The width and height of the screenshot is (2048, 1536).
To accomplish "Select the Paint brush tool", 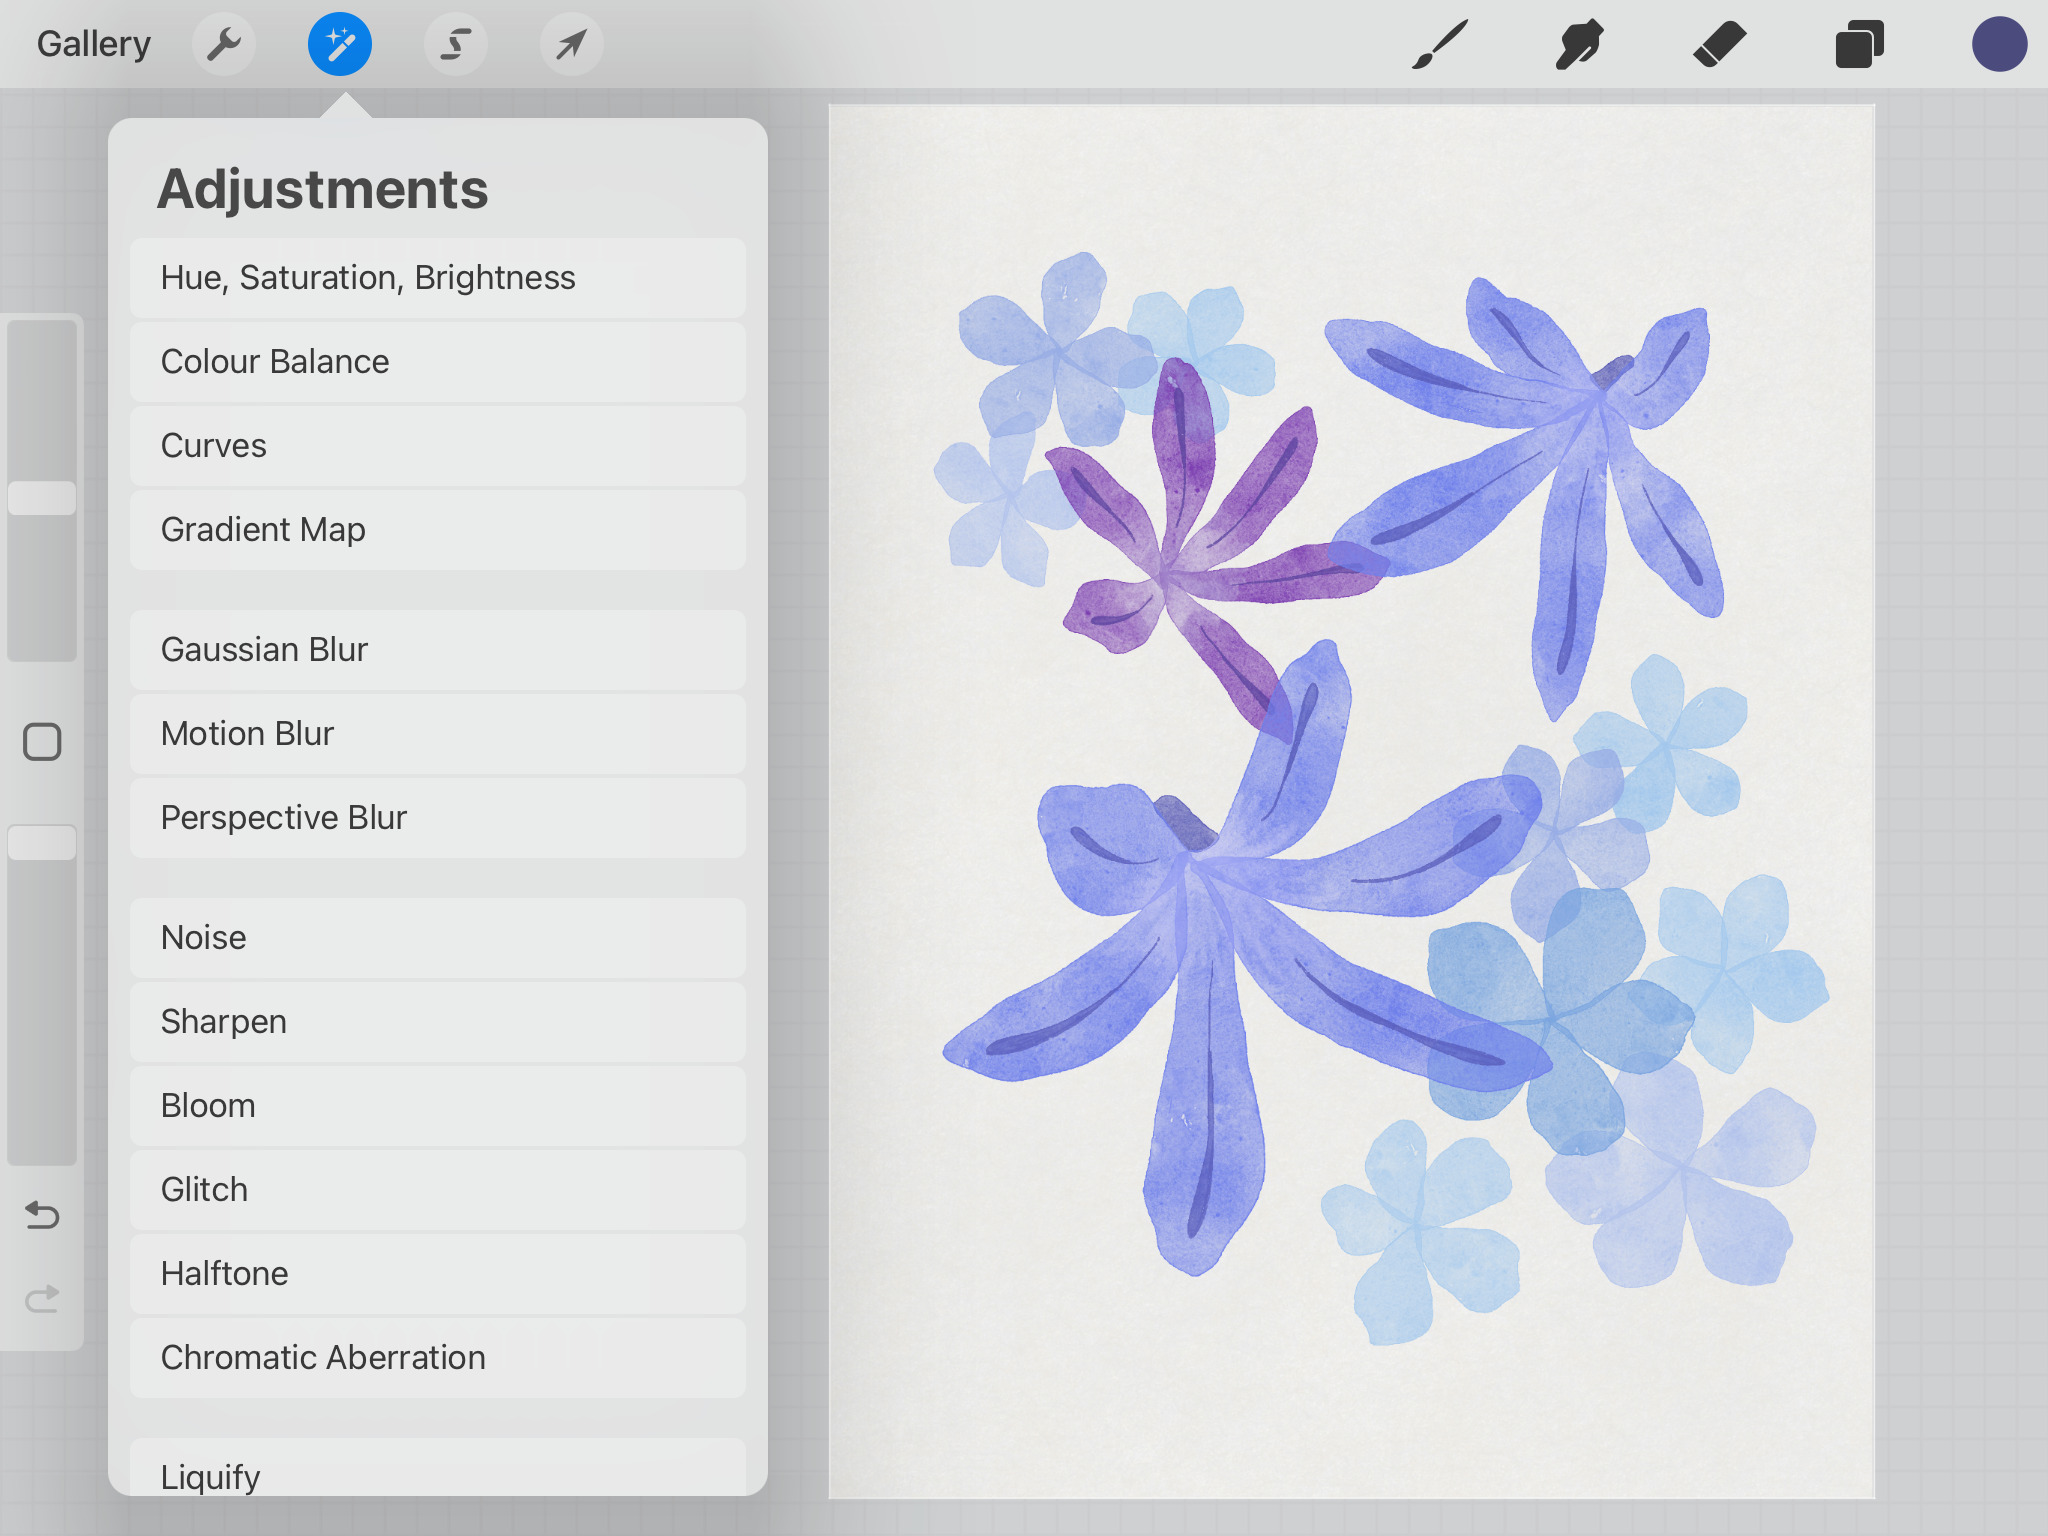I will tap(1440, 44).
